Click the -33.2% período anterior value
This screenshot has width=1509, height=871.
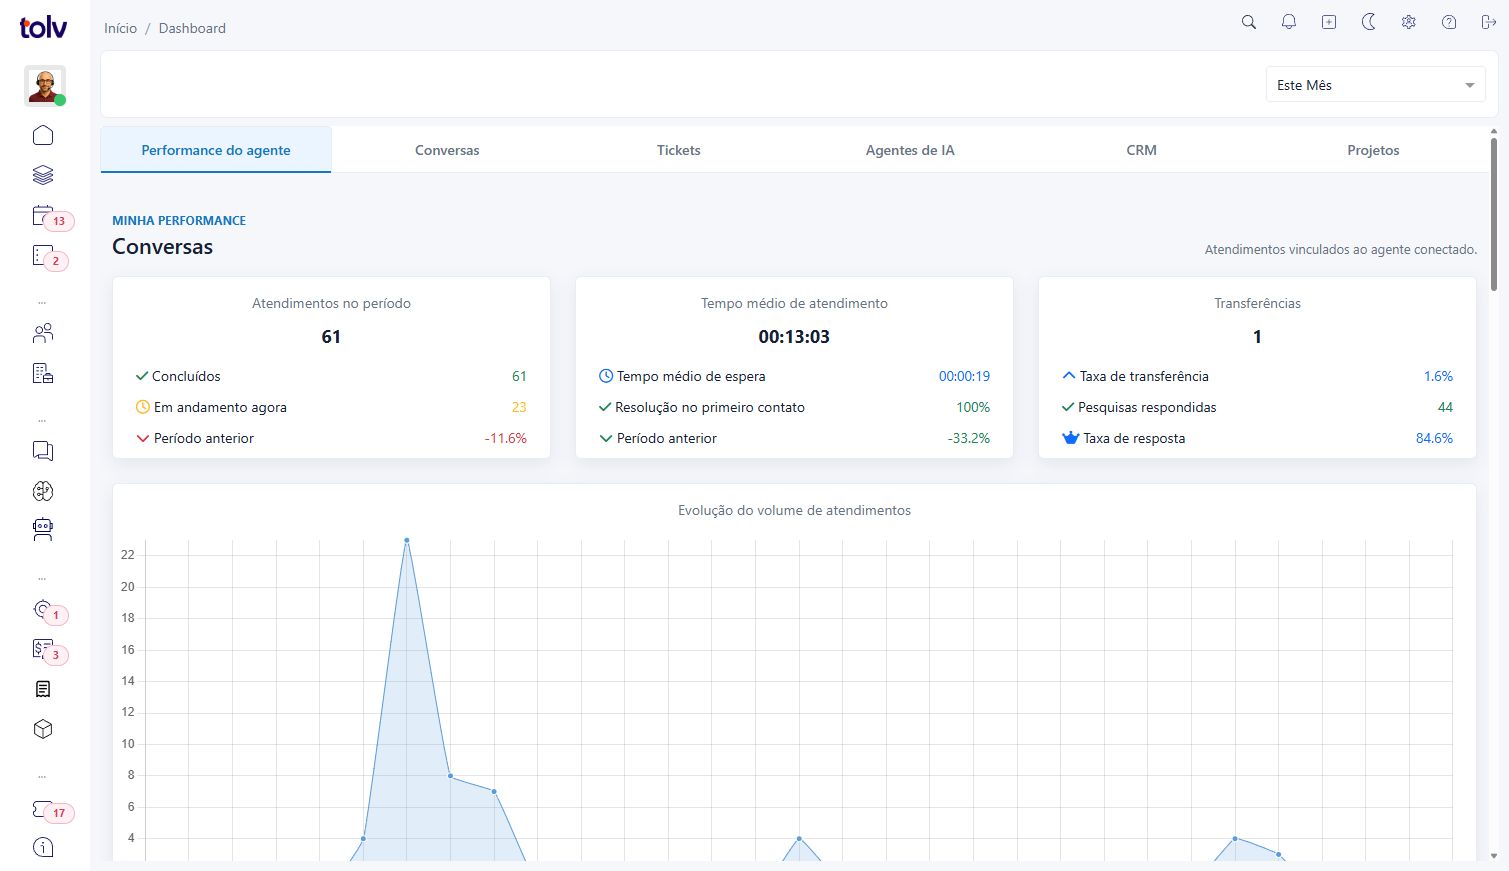point(969,438)
